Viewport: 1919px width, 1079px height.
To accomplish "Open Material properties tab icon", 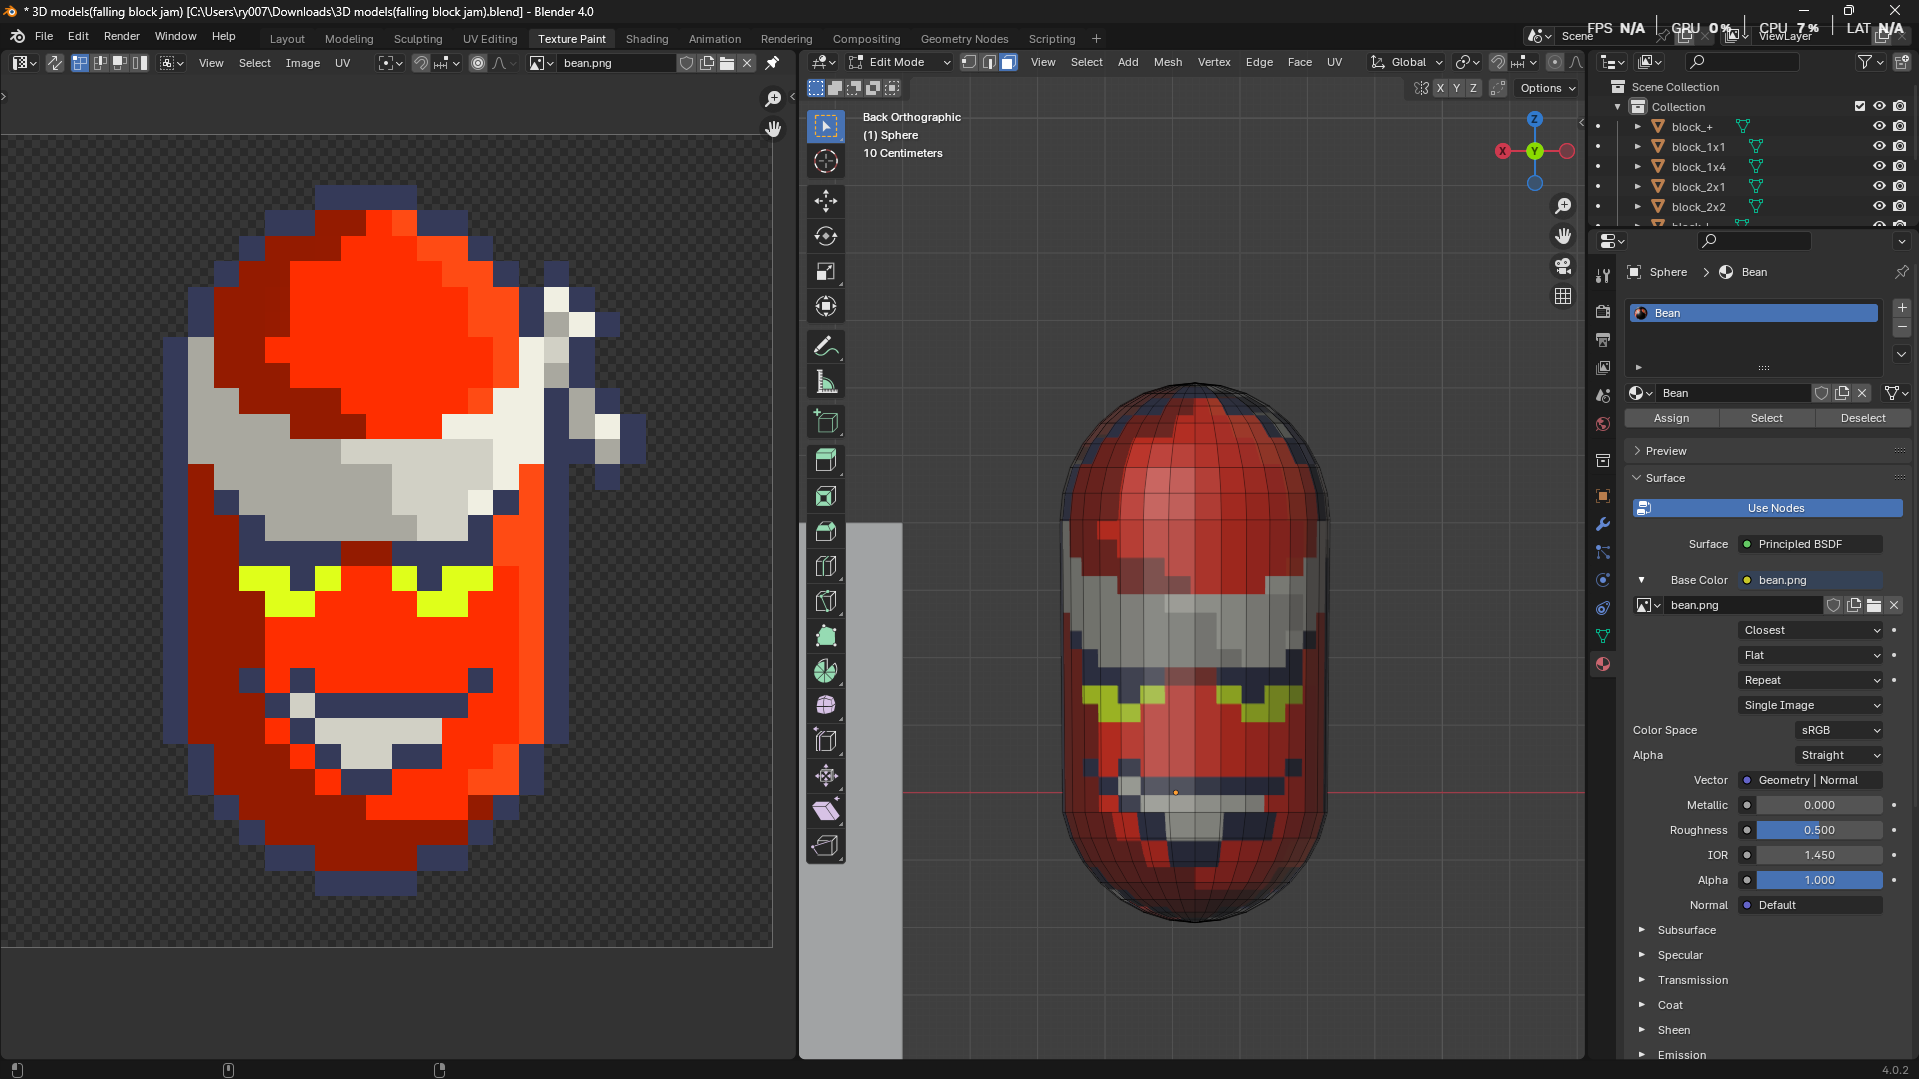I will coord(1603,664).
